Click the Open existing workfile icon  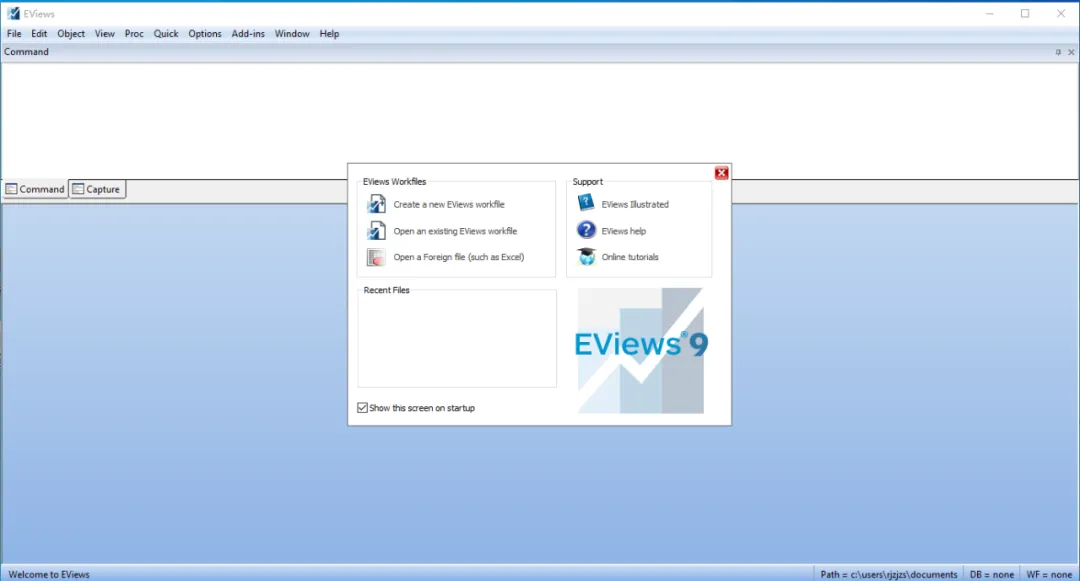click(x=376, y=231)
